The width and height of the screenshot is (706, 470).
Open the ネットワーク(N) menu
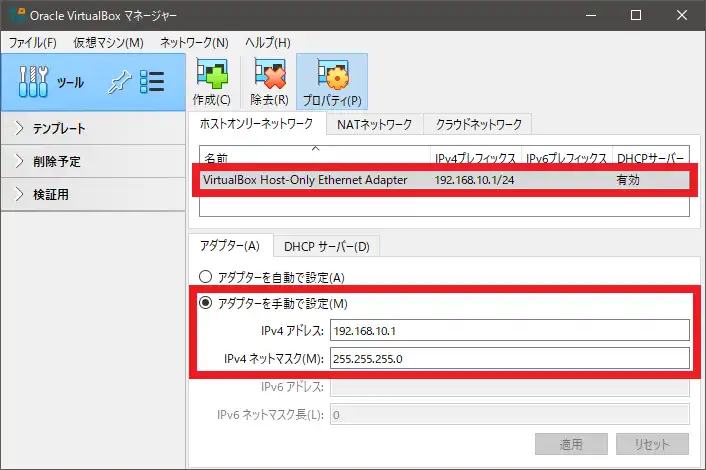click(x=194, y=43)
